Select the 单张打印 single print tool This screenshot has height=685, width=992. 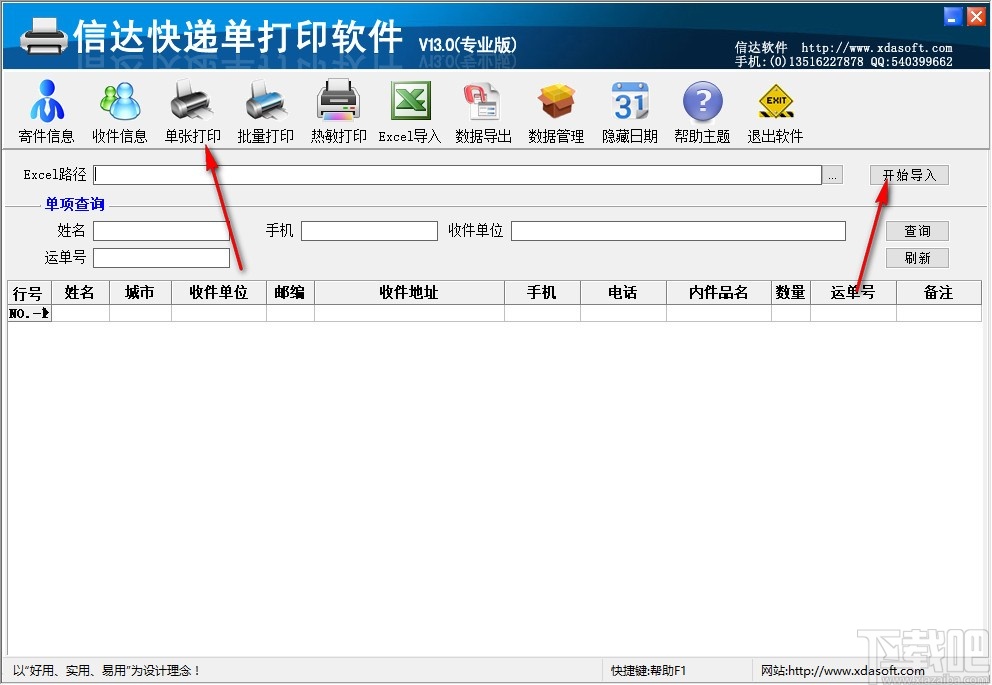(191, 110)
